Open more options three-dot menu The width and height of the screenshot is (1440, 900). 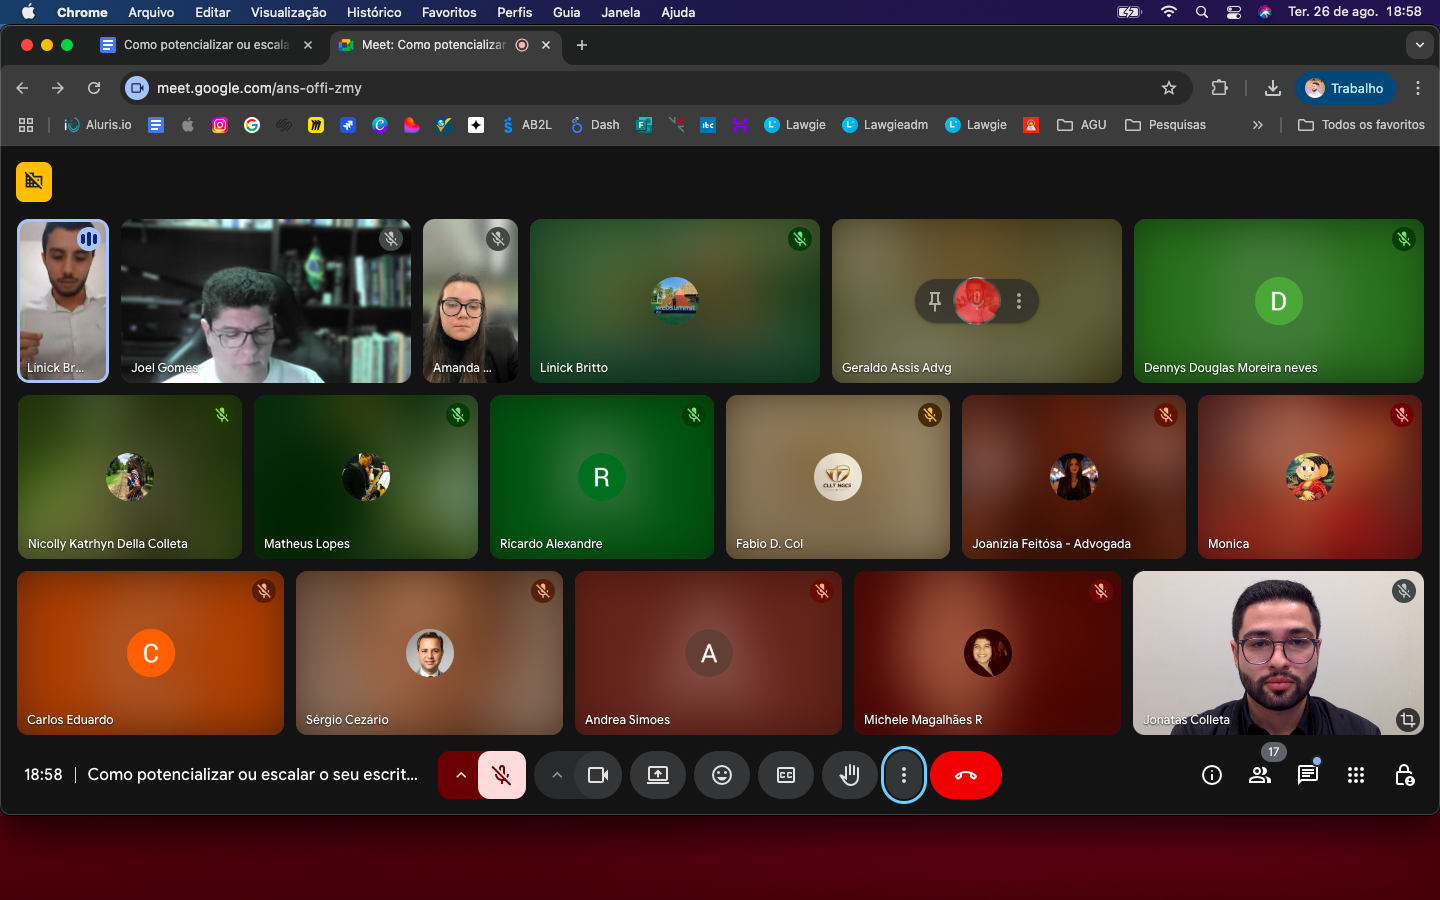[x=903, y=775]
